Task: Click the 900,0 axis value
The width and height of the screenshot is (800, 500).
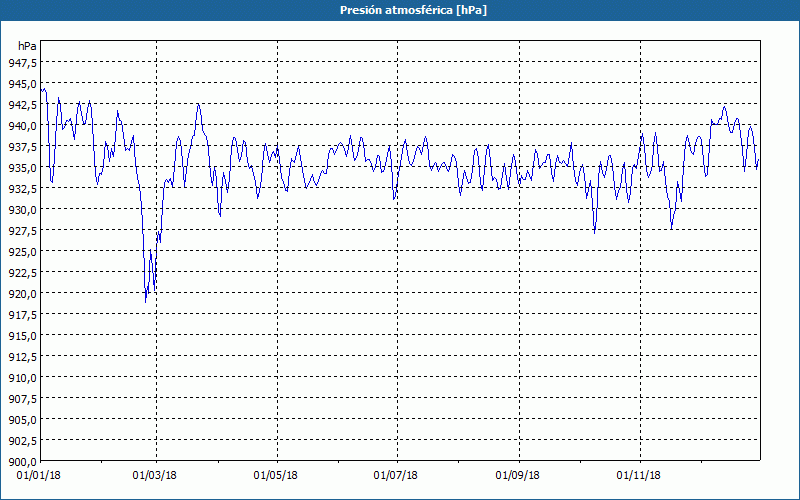Action: coord(22,462)
